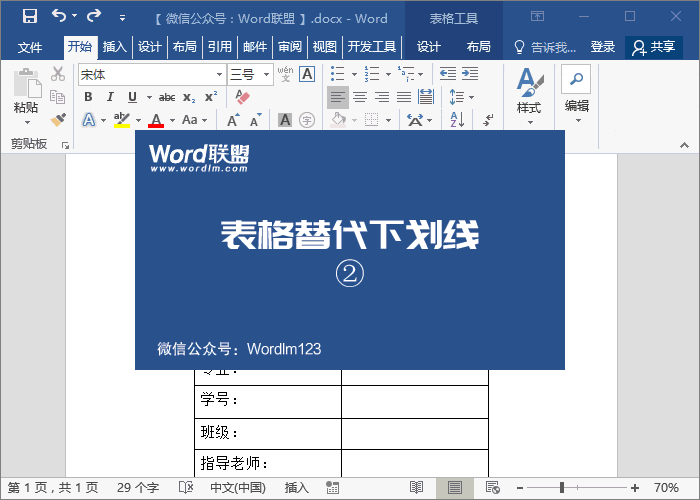Open the 审阅 ribbon tab
700x500 pixels.
290,46
